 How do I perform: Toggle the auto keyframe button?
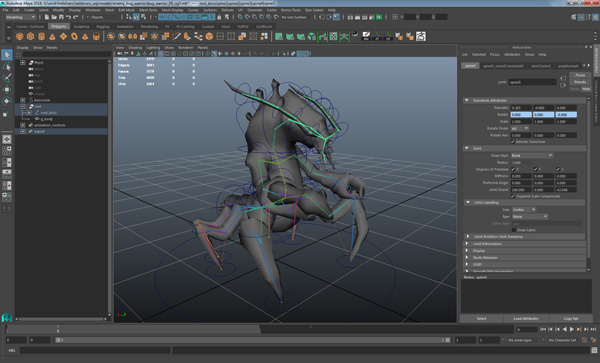point(584,340)
